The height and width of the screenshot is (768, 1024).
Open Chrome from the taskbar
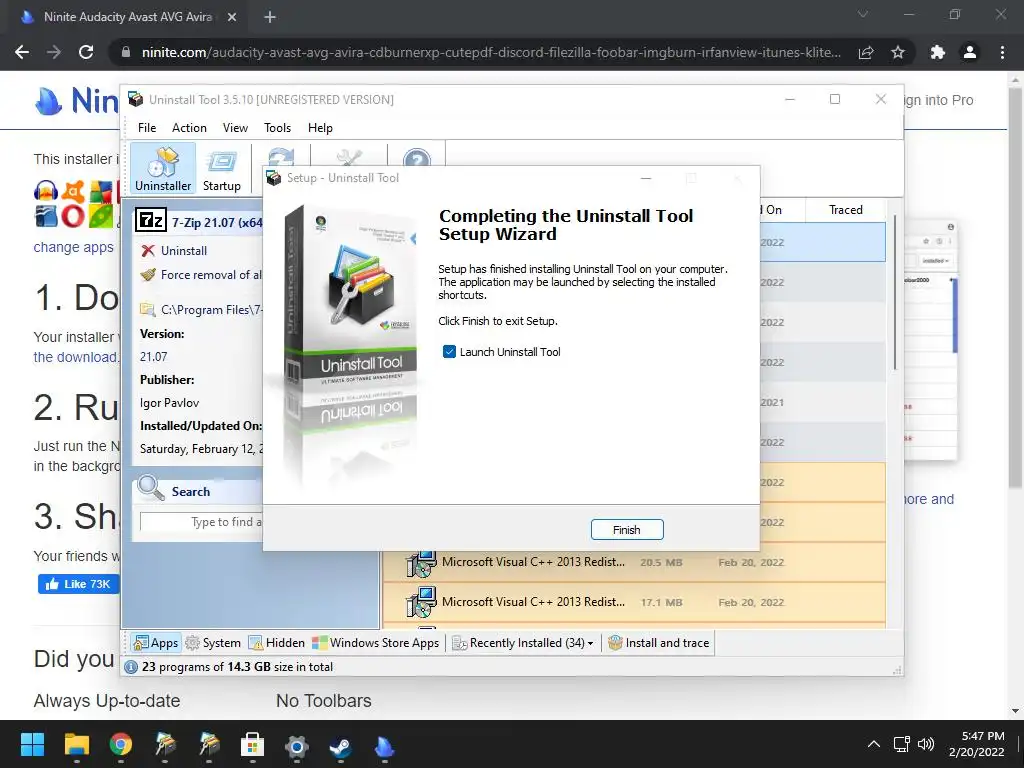click(x=121, y=744)
